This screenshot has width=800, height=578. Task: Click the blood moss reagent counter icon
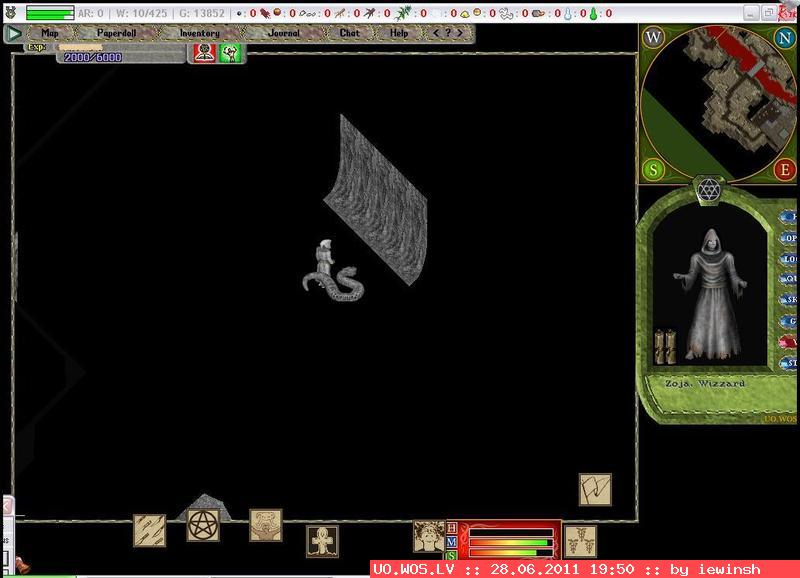click(264, 13)
